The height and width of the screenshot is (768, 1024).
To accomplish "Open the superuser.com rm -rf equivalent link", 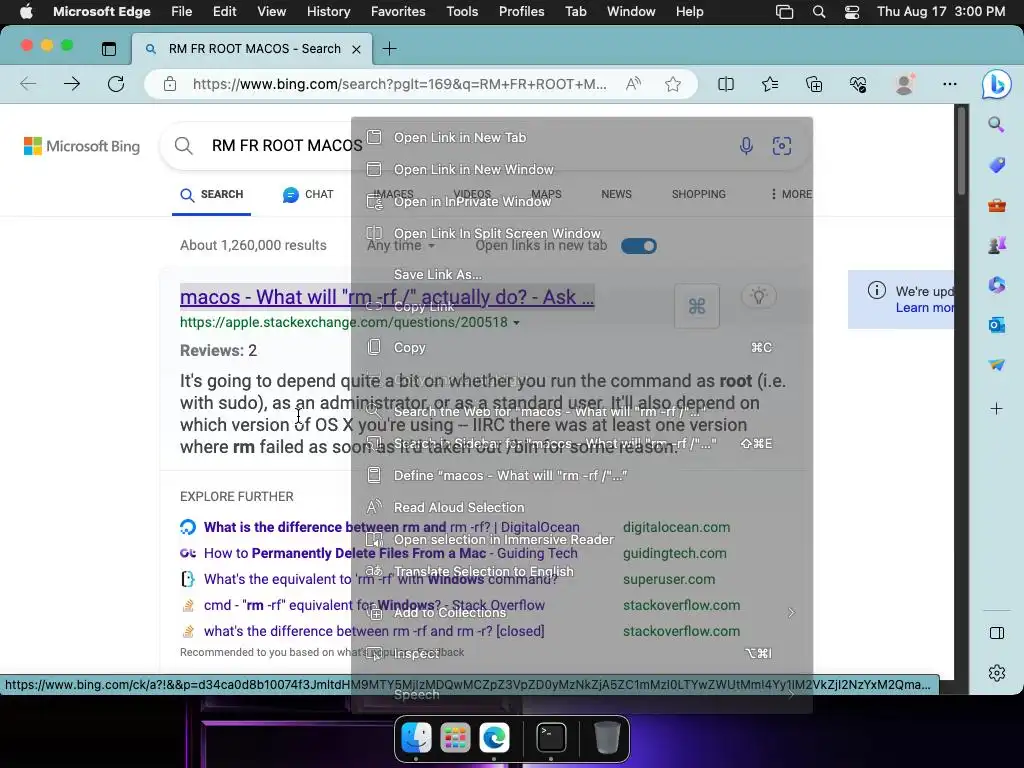I will pos(381,579).
